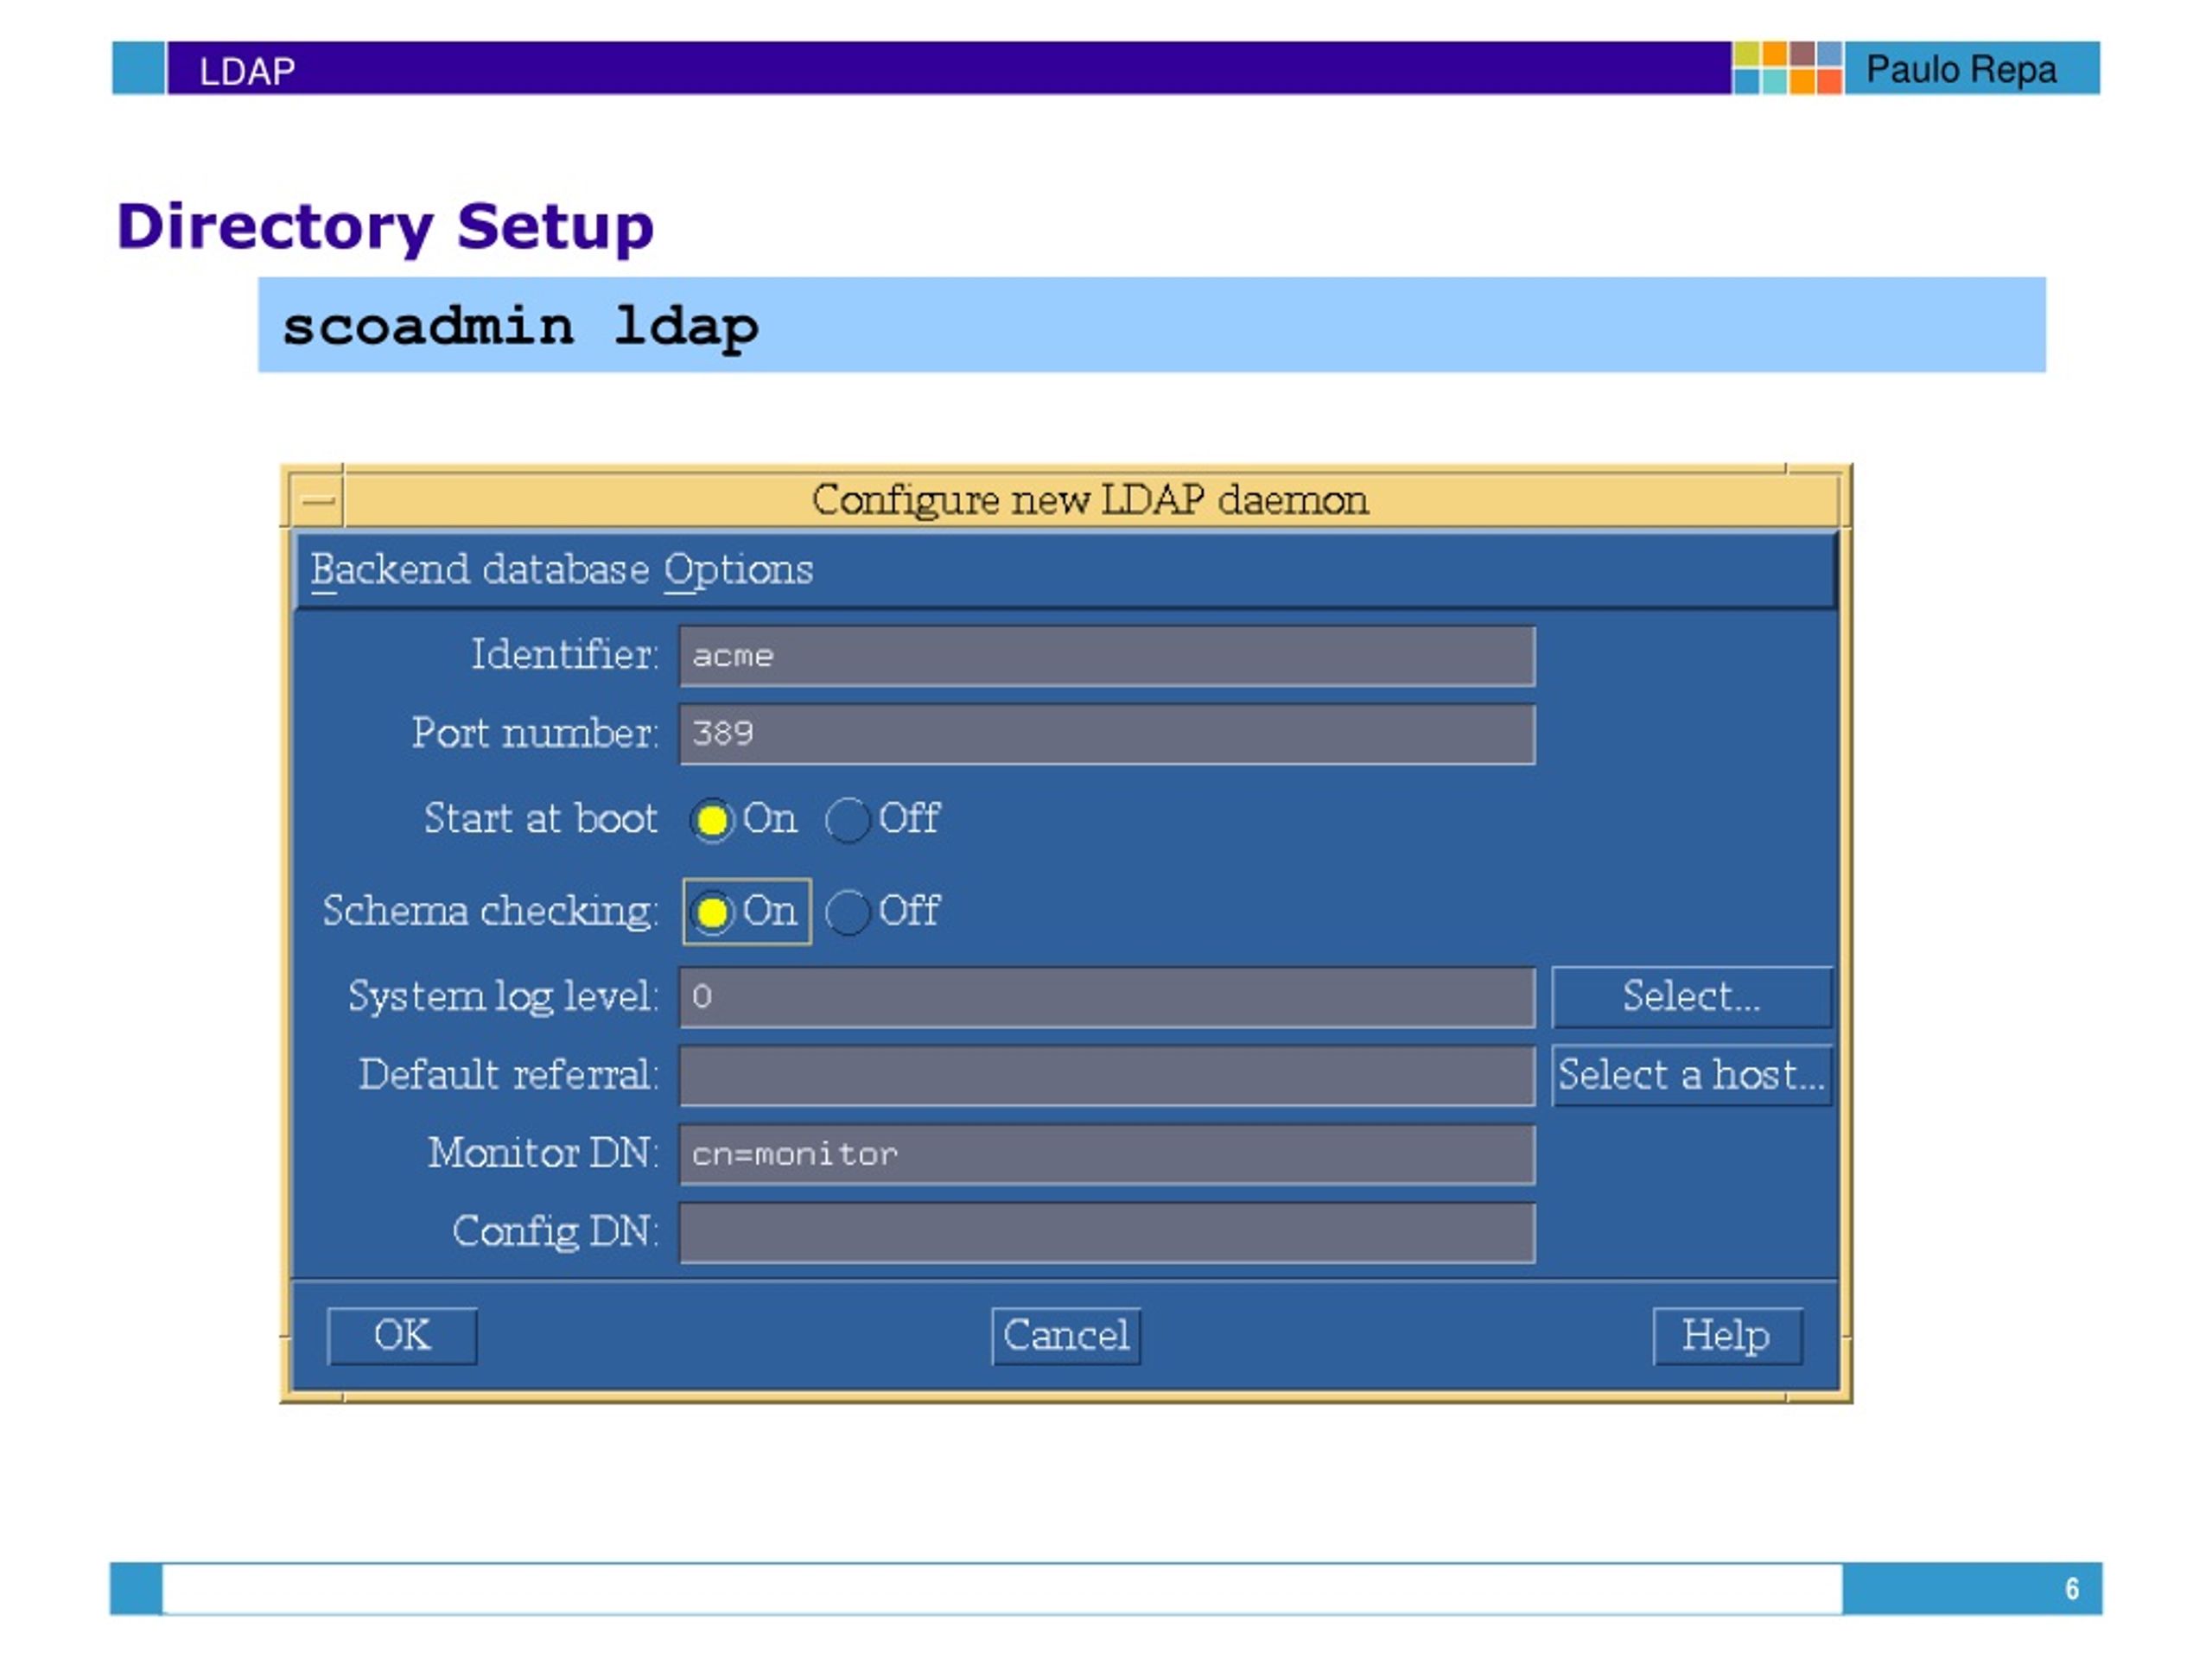This screenshot has width=2212, height=1659.
Task: Open the window menu button in title bar
Action: [317, 500]
